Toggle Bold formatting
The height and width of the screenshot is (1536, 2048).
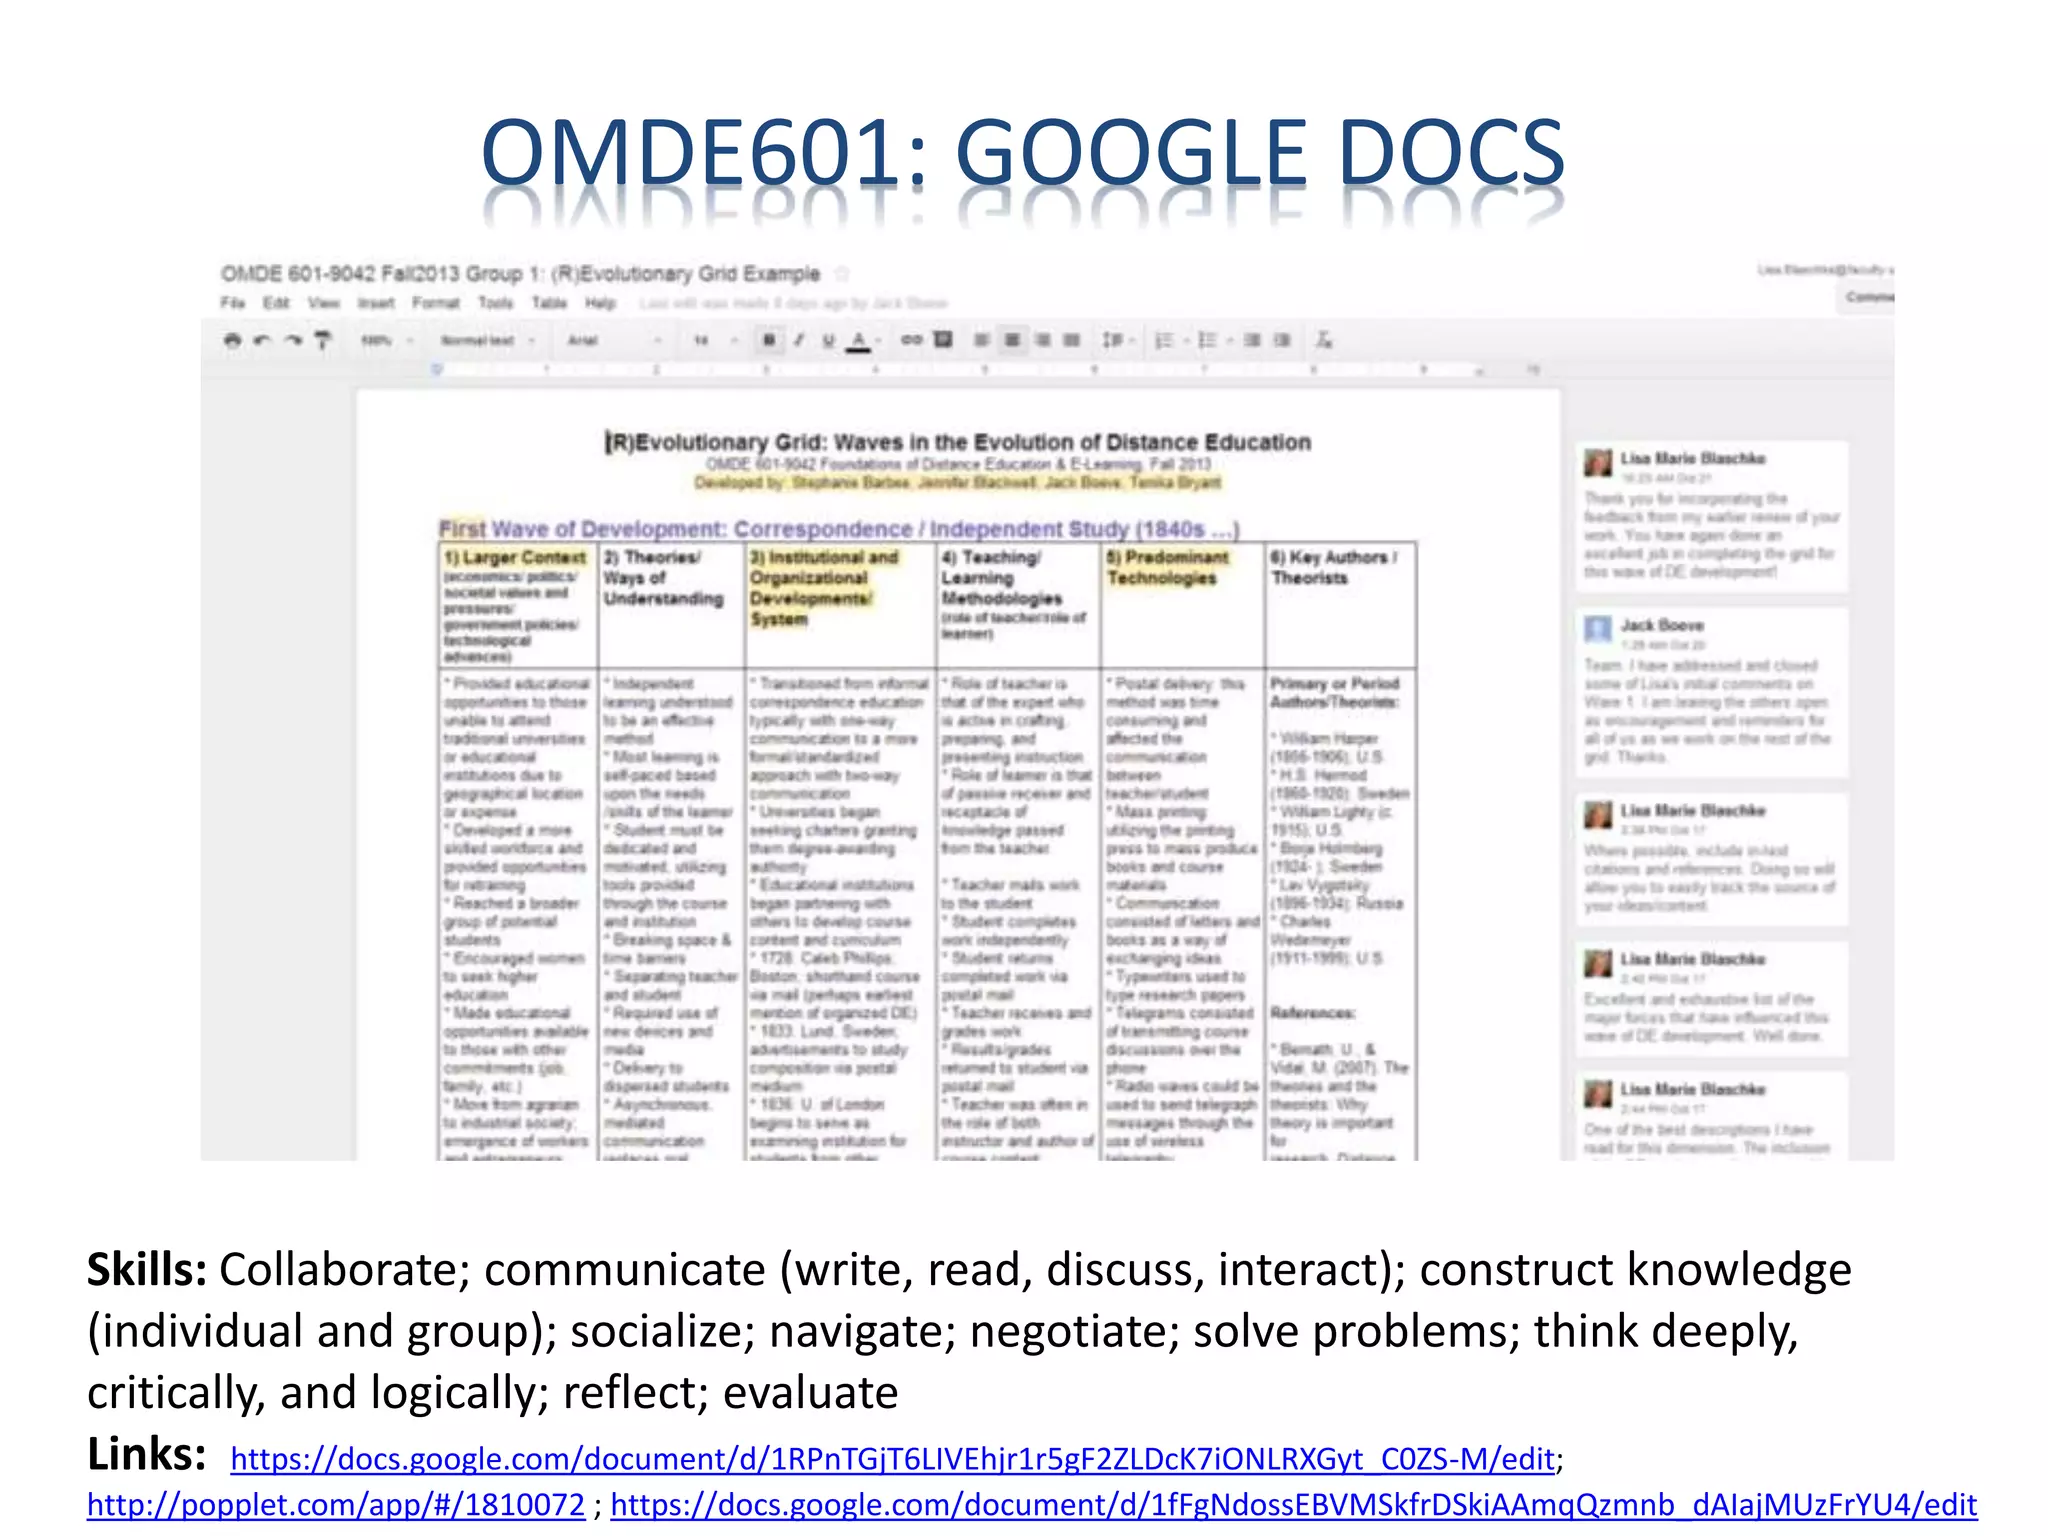[769, 340]
